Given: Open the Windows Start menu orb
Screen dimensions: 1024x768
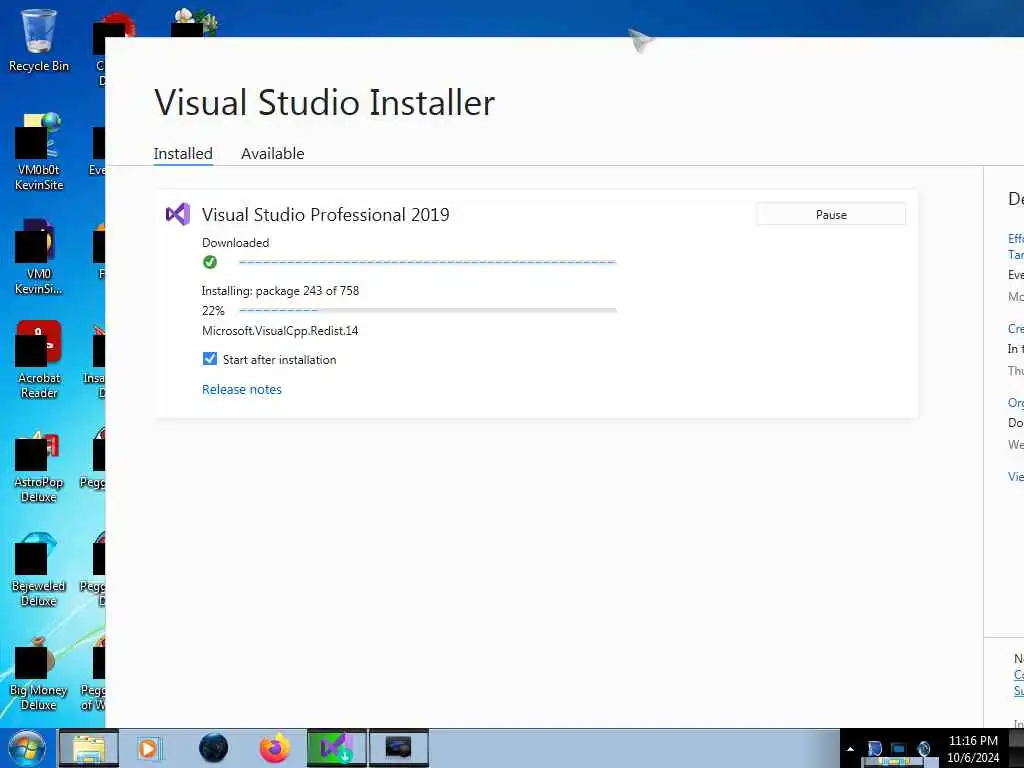Looking at the screenshot, I should click(27, 748).
